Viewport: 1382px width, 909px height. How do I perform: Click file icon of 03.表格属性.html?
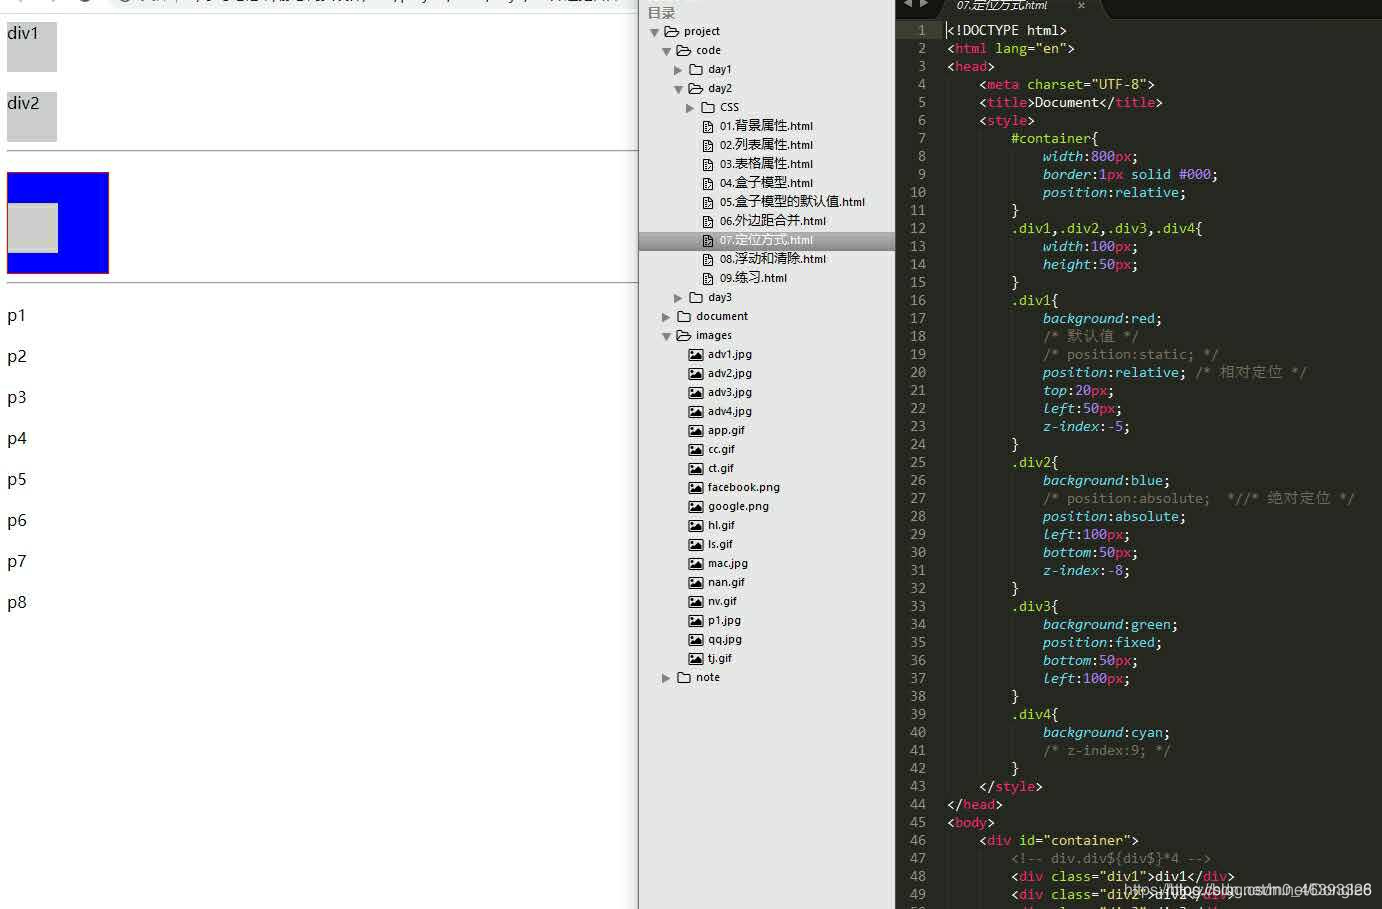coord(708,164)
